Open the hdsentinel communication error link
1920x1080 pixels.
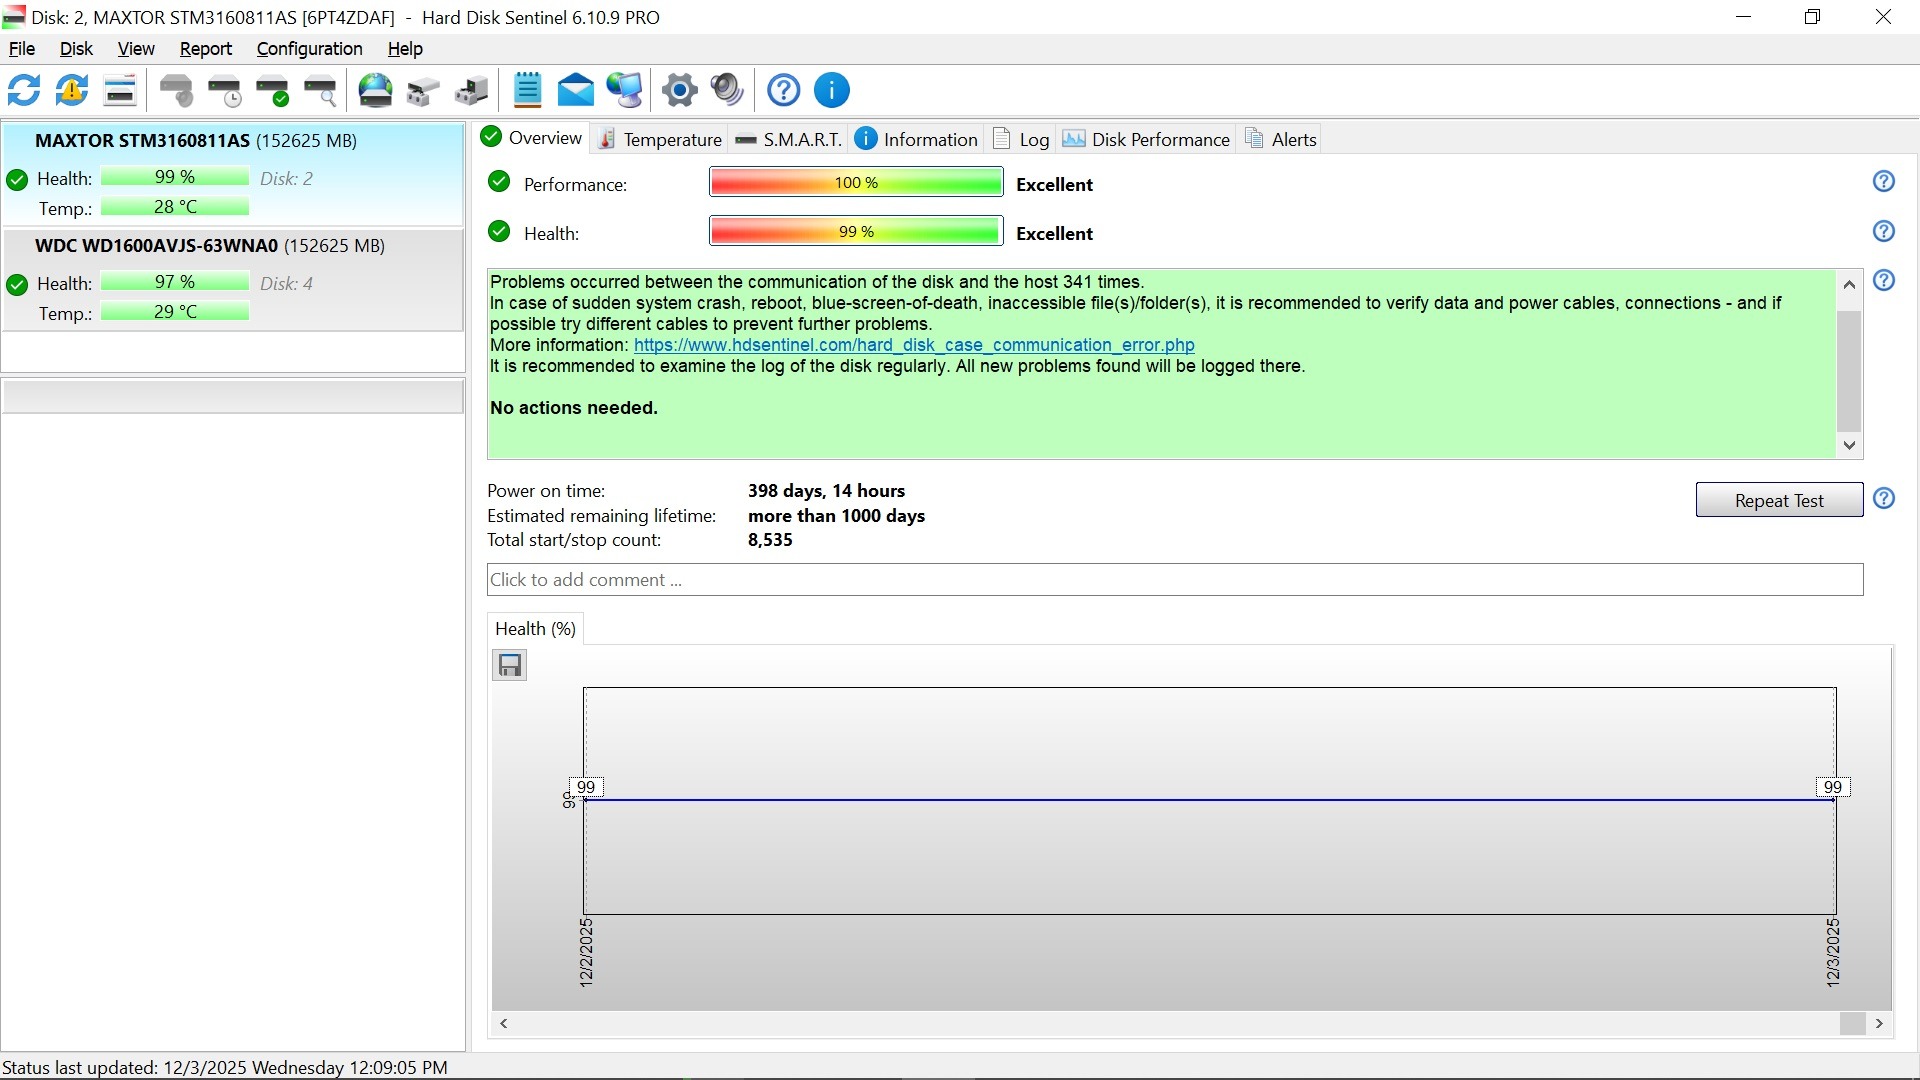click(x=913, y=345)
